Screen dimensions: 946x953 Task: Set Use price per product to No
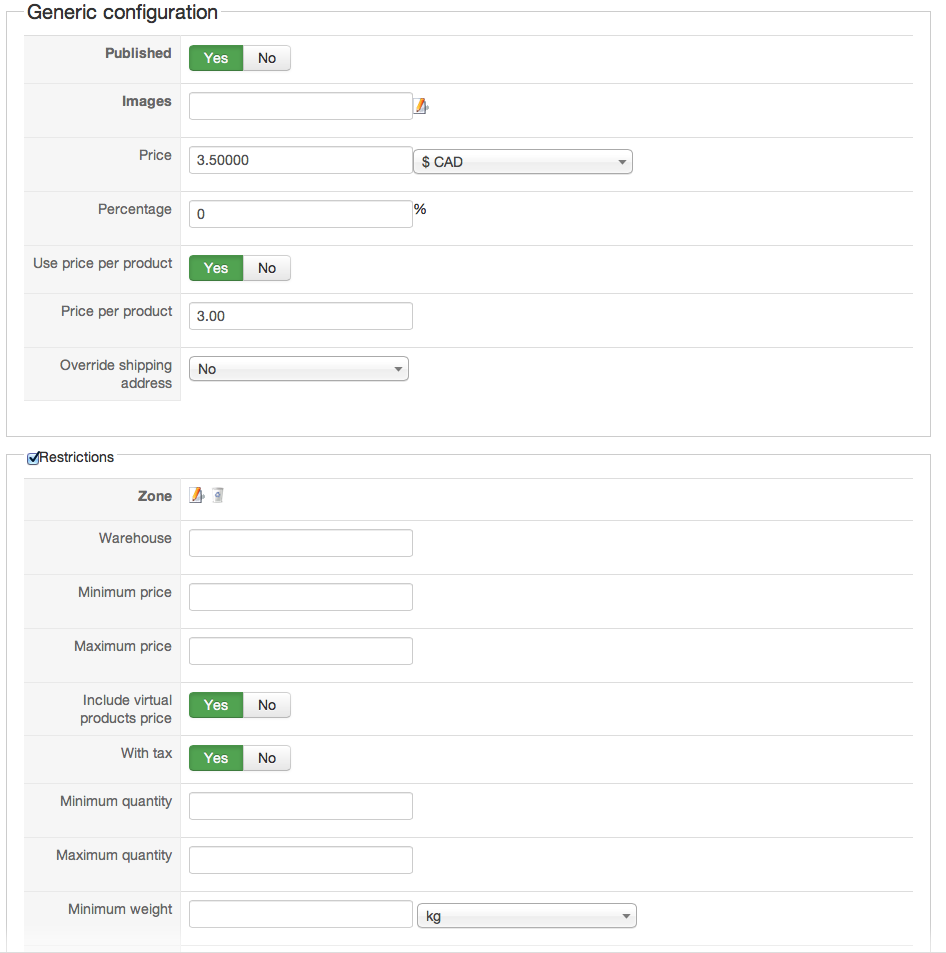tap(266, 268)
